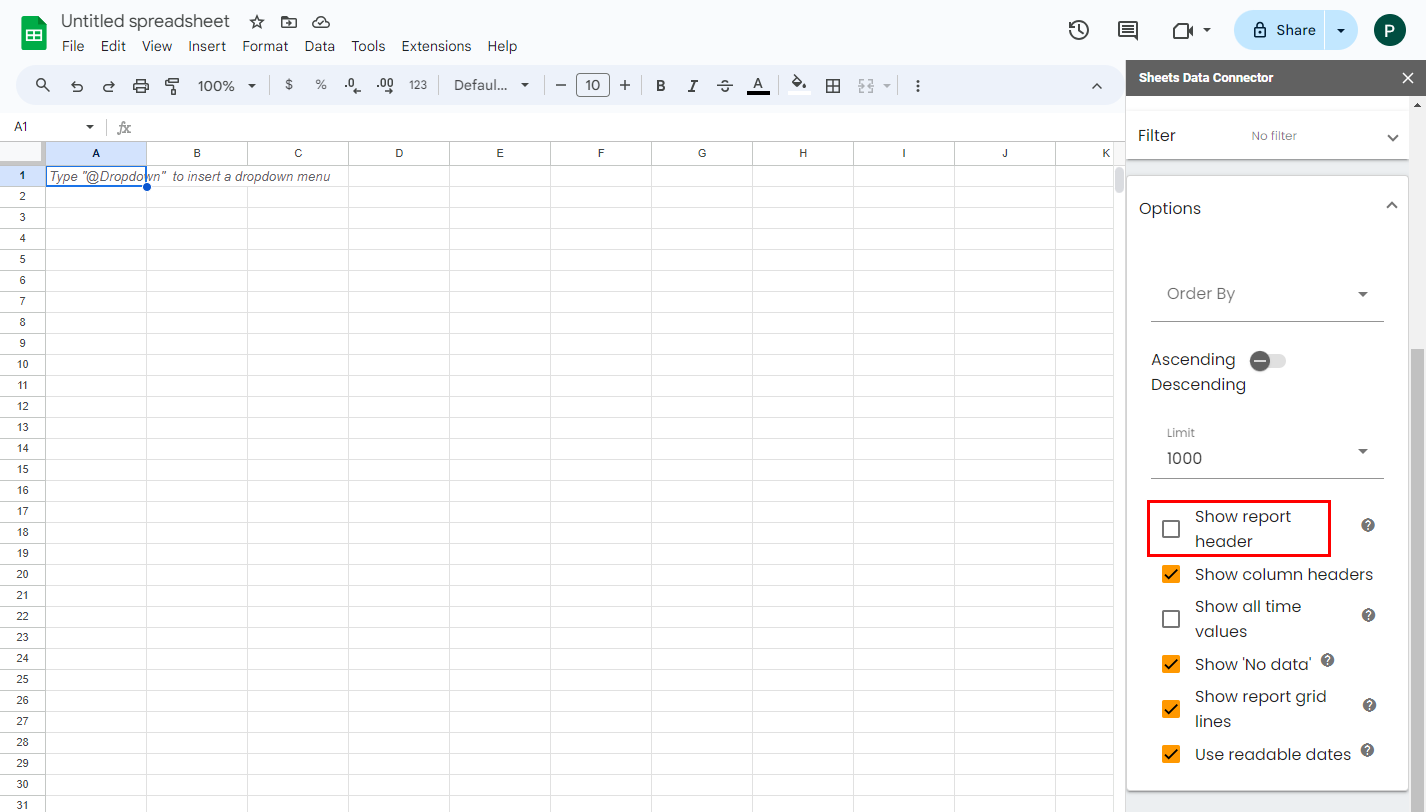This screenshot has height=812, width=1426.
Task: Expand the Filter section chevron
Action: (1392, 137)
